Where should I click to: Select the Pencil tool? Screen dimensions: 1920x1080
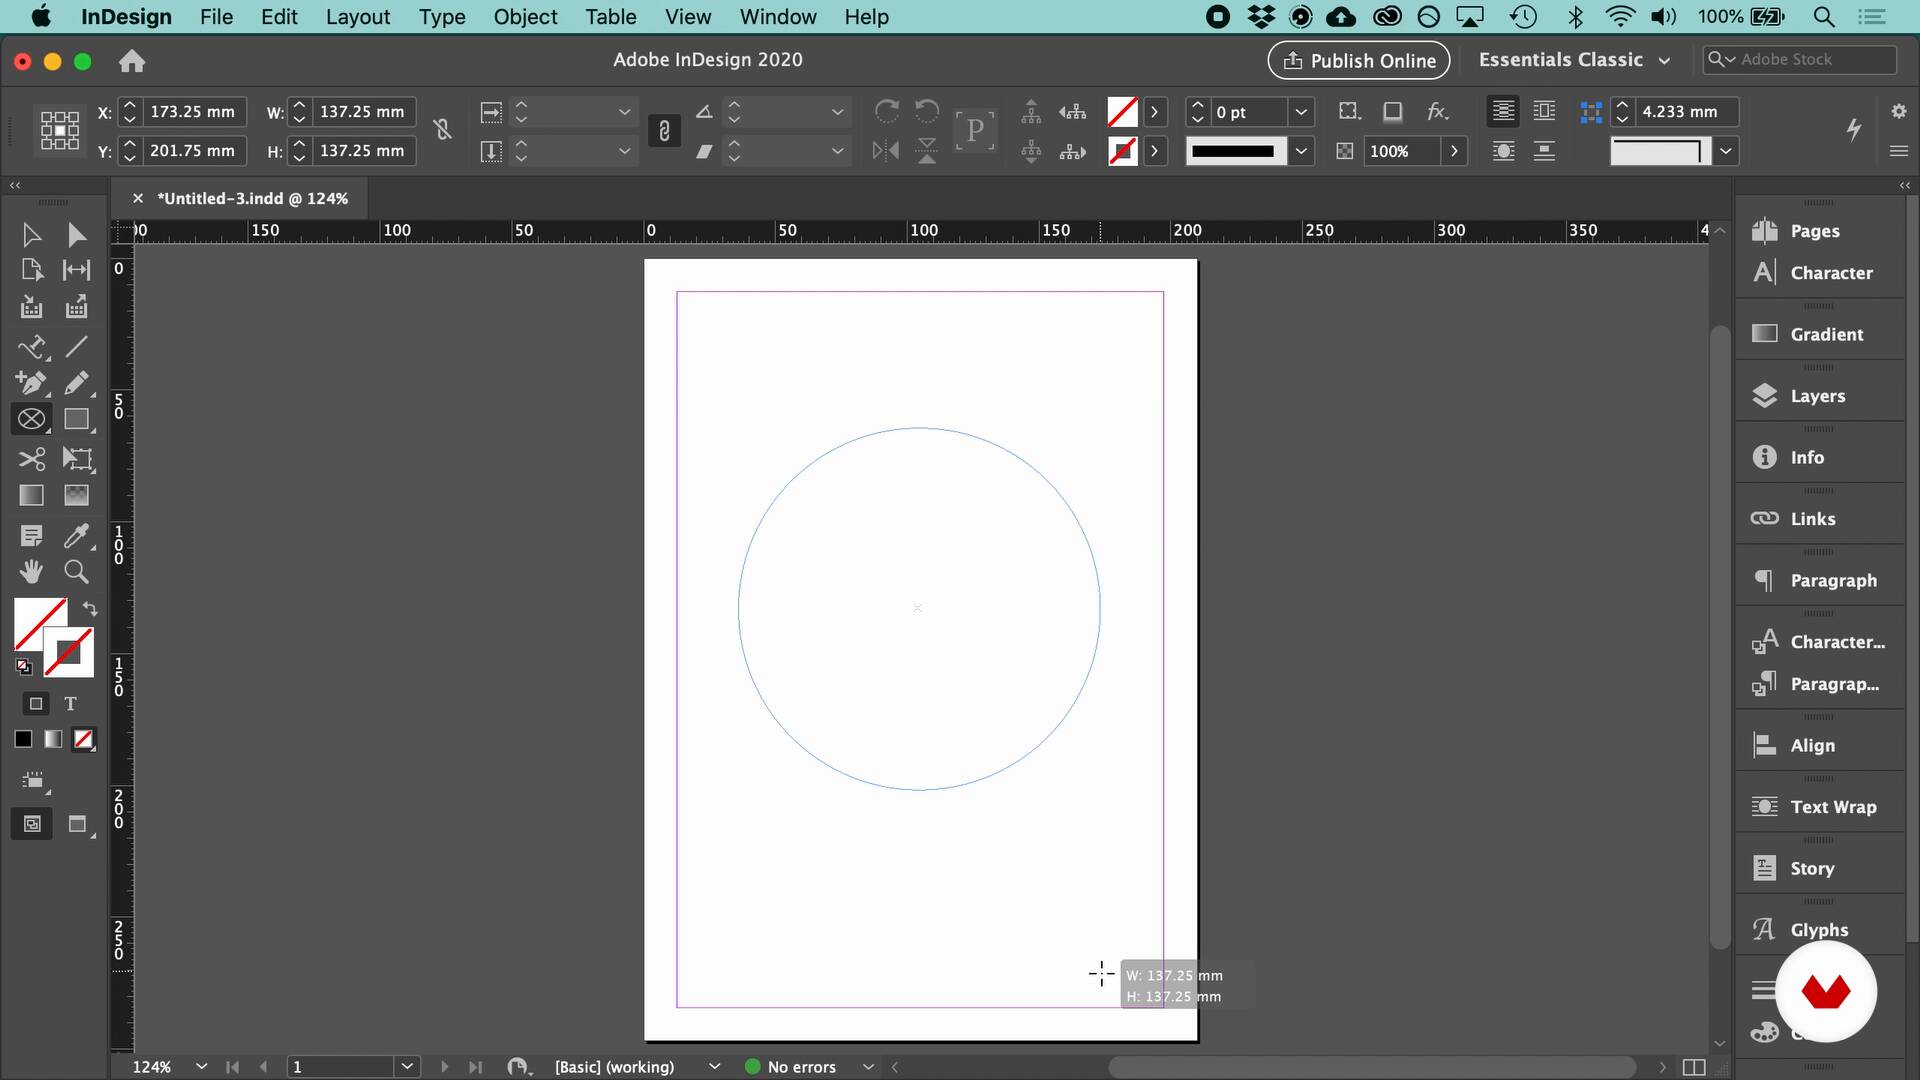(76, 383)
